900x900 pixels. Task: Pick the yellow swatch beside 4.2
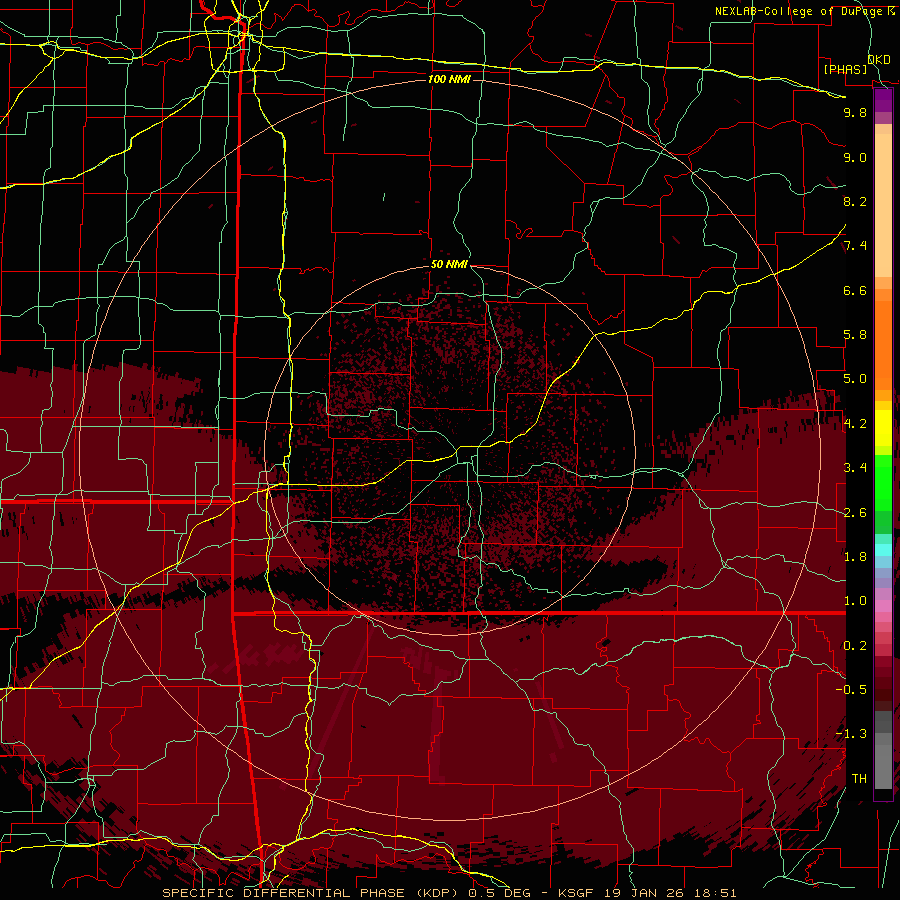click(x=883, y=428)
